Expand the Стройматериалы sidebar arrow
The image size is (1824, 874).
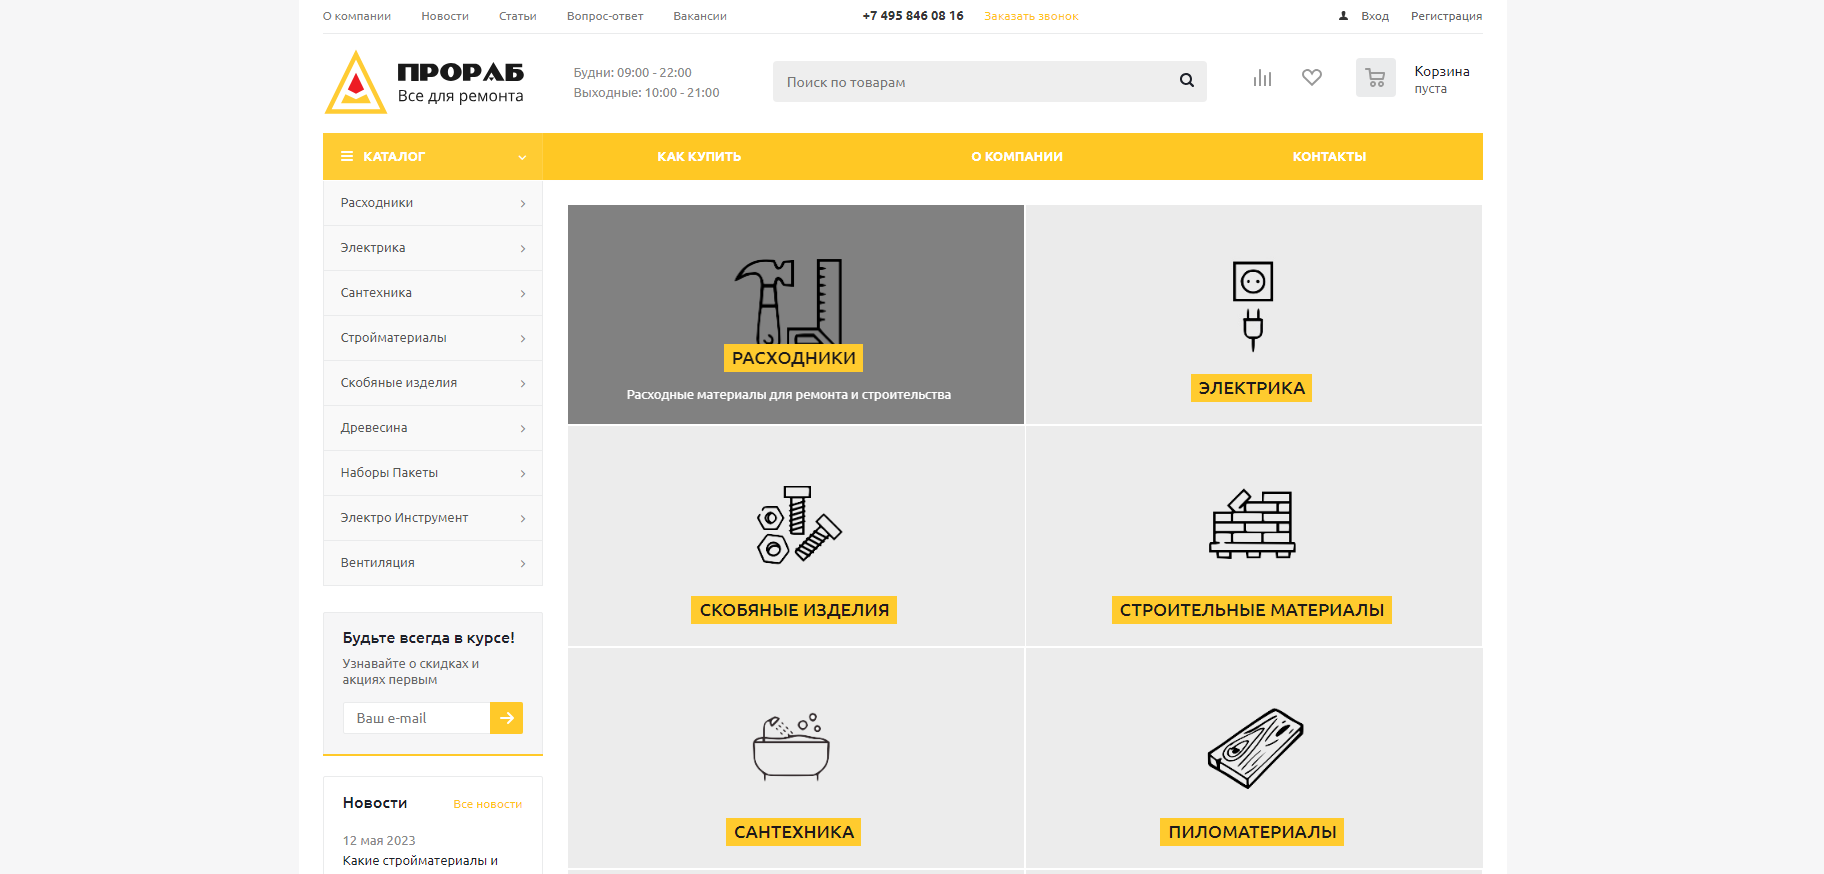(x=523, y=338)
